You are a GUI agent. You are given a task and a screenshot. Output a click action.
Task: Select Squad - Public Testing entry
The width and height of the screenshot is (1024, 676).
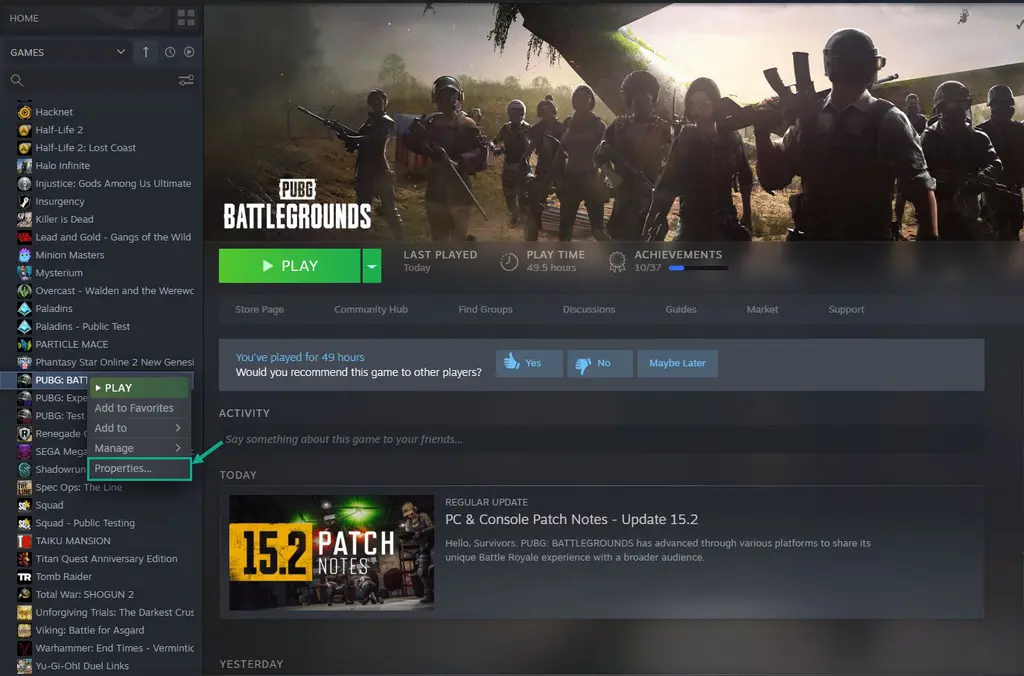[85, 523]
